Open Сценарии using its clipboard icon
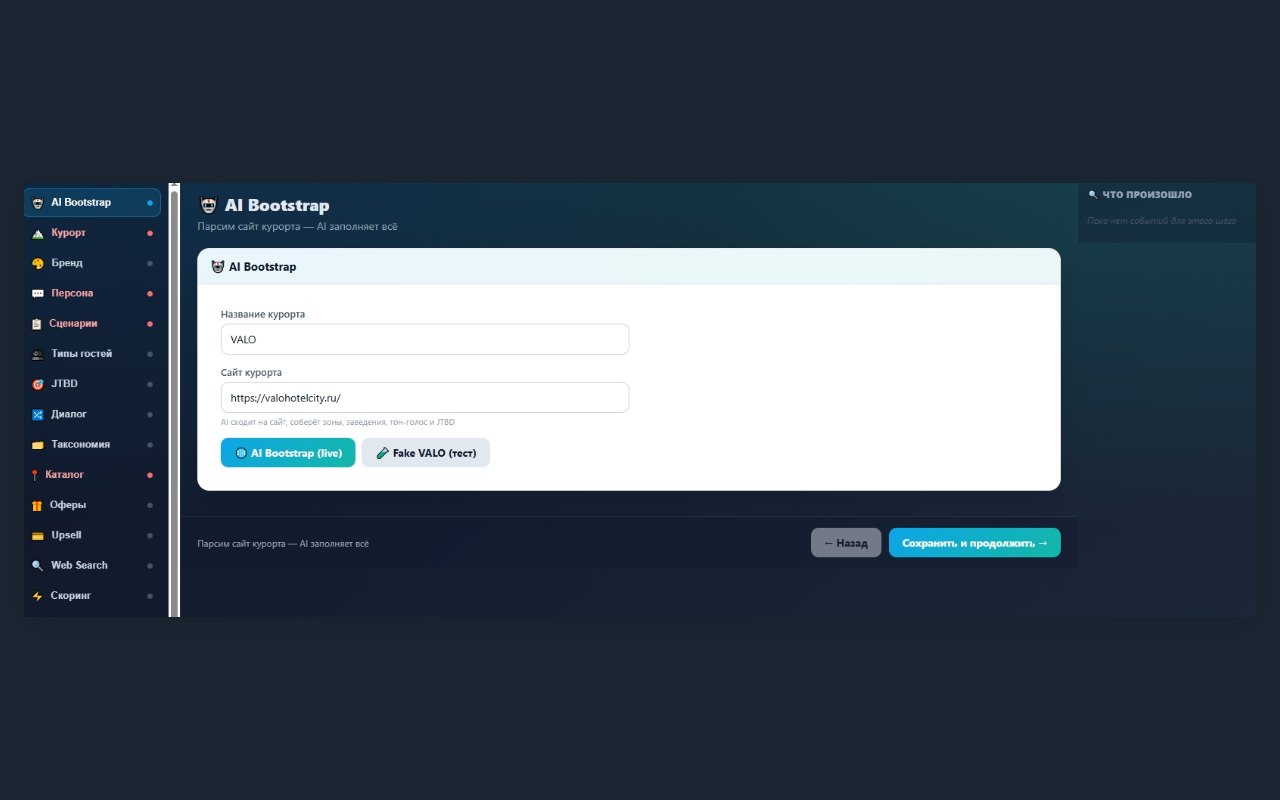1280x800 pixels. (37, 324)
